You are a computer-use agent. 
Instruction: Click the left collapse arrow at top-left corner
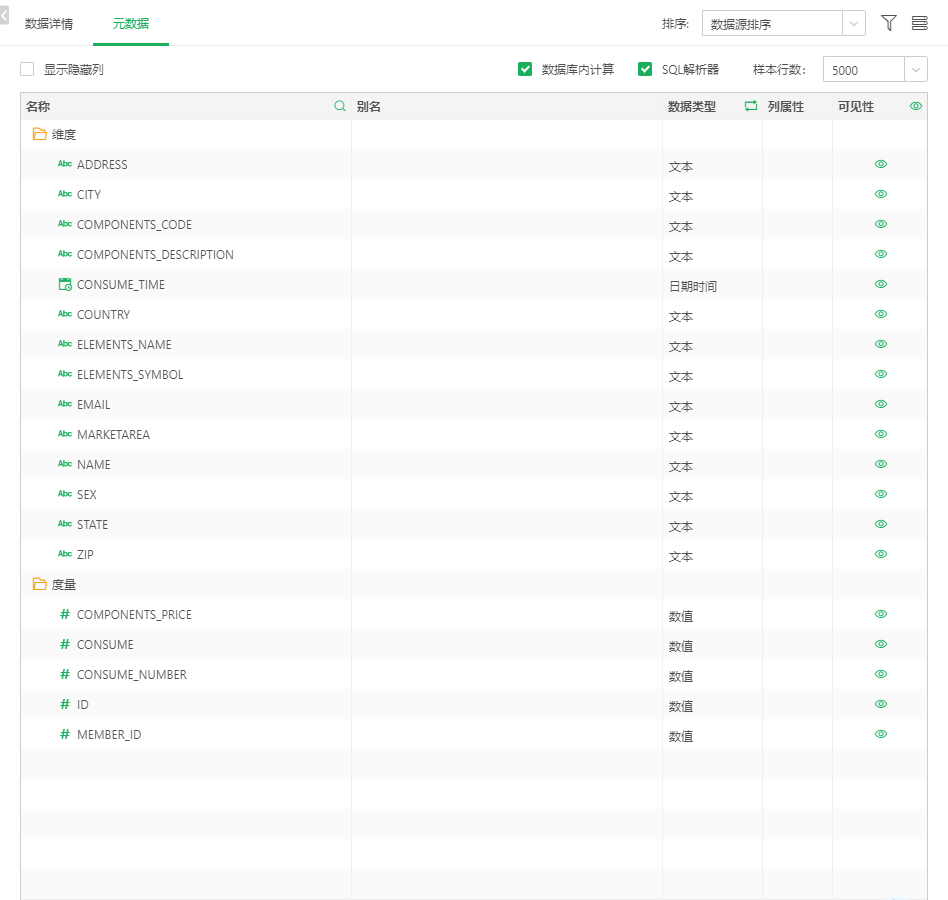point(4,17)
